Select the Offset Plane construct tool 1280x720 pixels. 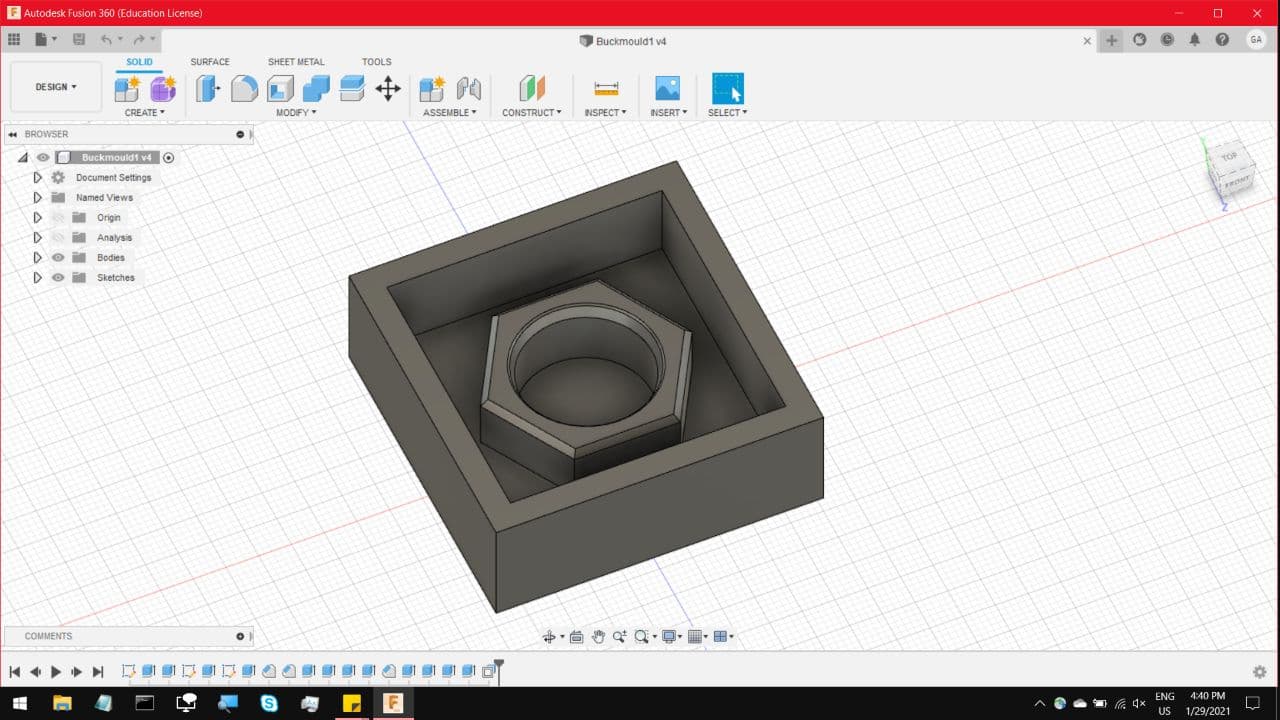(x=532, y=88)
